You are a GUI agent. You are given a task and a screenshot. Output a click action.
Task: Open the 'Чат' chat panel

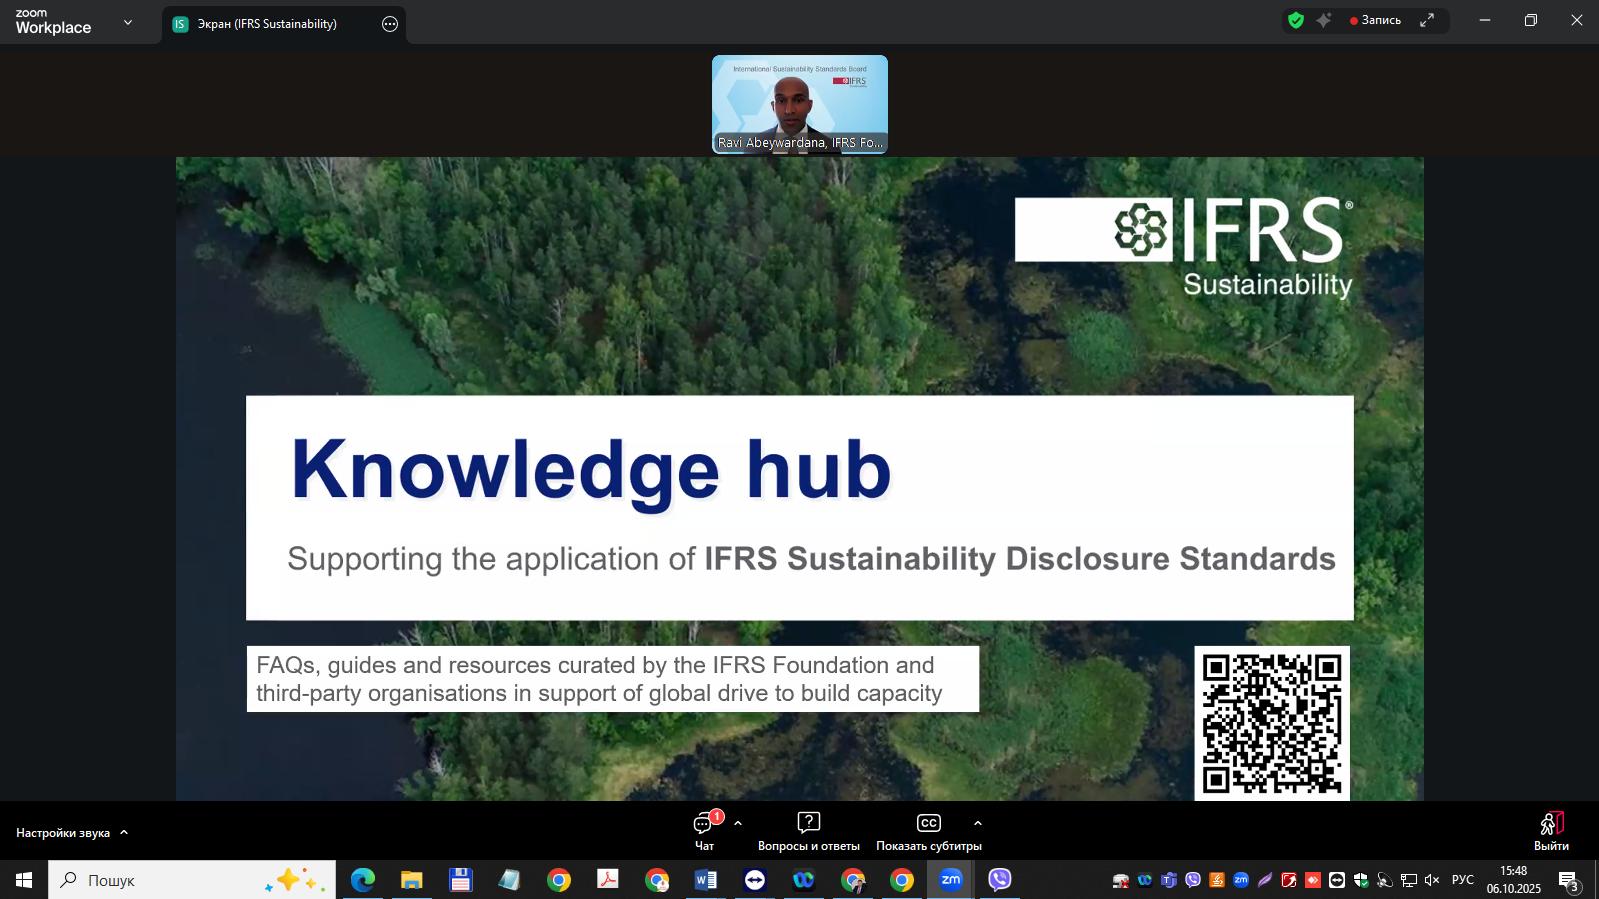(705, 831)
